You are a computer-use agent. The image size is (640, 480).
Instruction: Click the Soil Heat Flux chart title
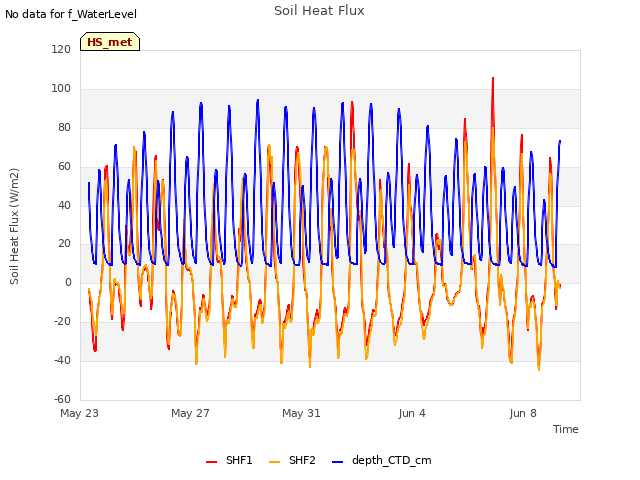pos(319,11)
